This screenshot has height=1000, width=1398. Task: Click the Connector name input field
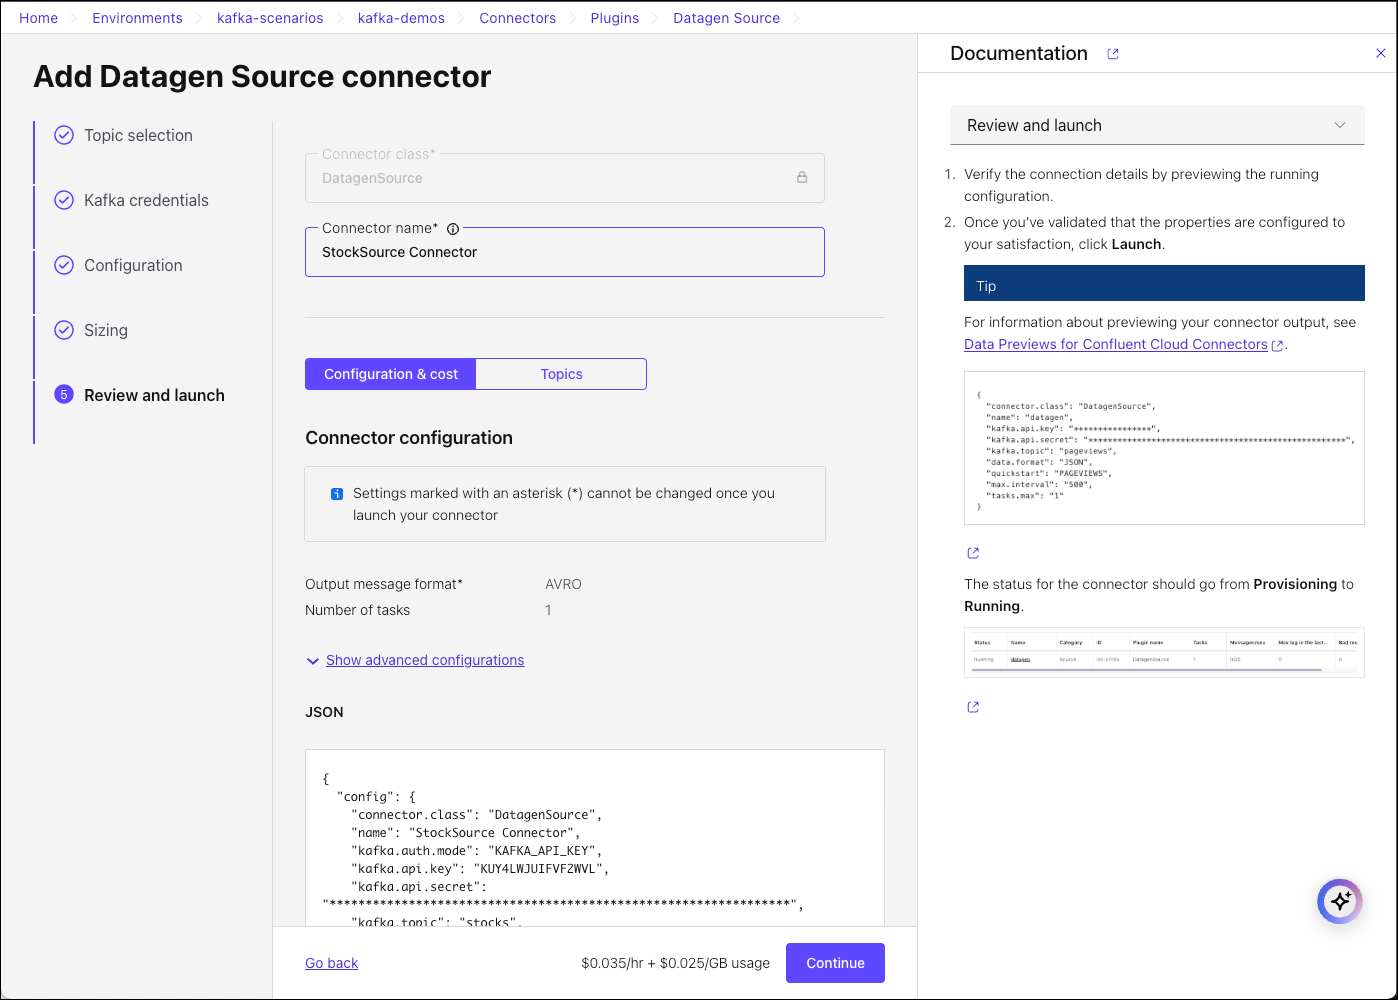point(564,253)
